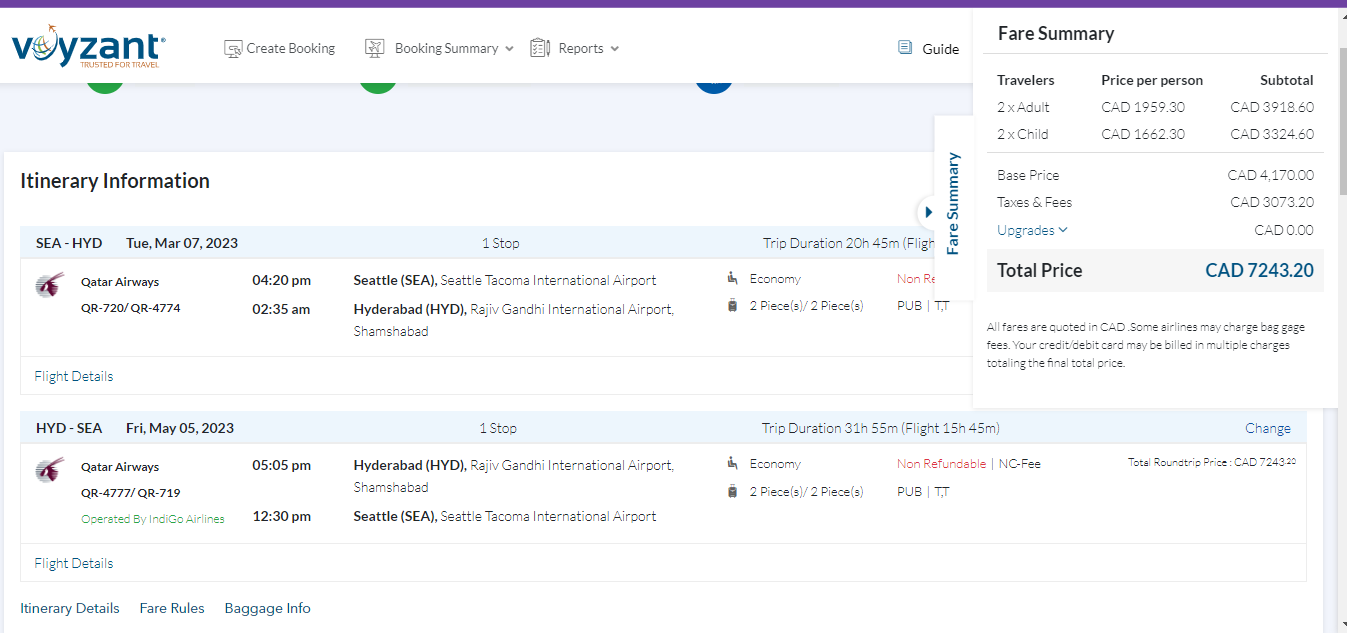Click Change on the HYD-SEA flight
The width and height of the screenshot is (1347, 633).
(x=1267, y=428)
